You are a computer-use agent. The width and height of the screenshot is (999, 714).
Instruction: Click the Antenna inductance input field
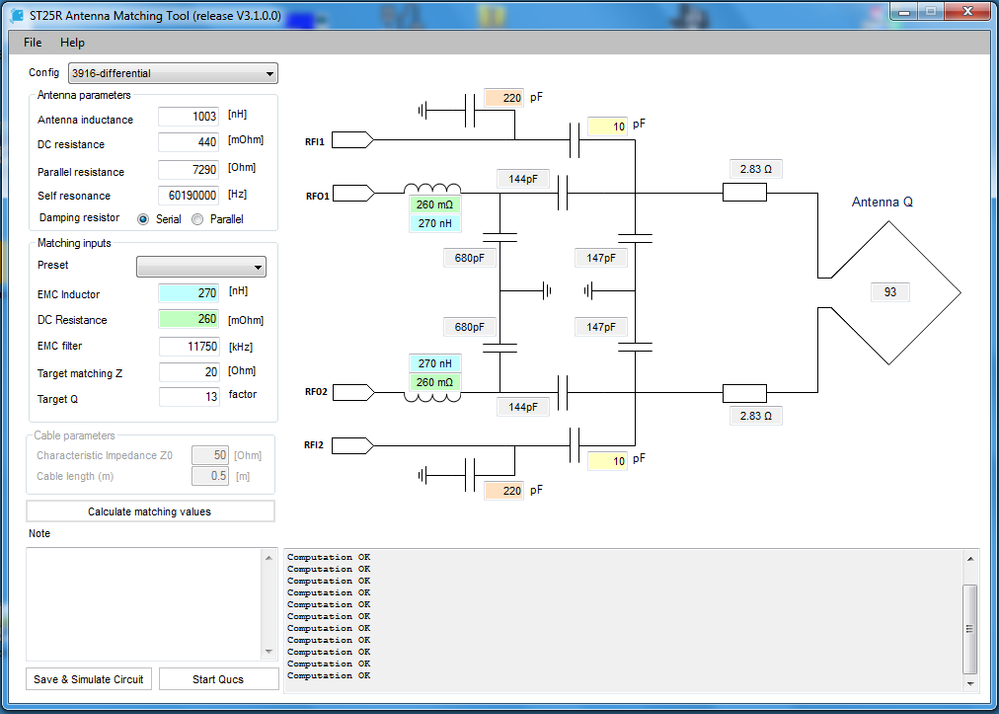[x=189, y=117]
